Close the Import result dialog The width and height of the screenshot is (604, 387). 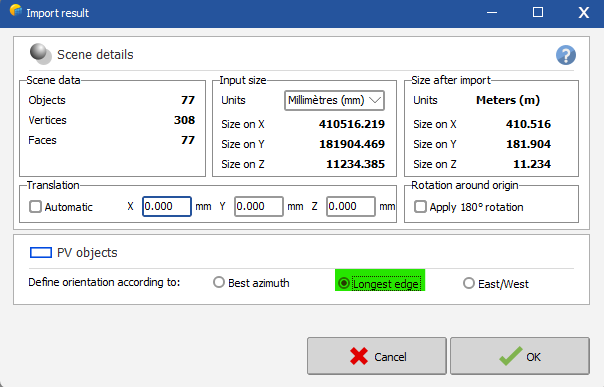pos(584,13)
